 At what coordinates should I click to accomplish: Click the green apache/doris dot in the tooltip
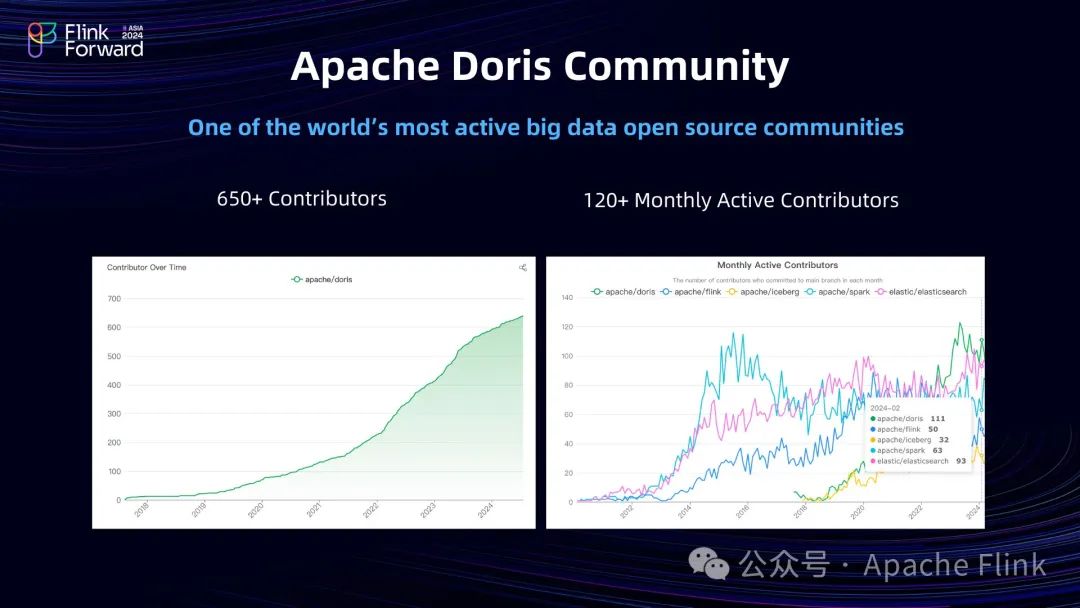point(873,419)
